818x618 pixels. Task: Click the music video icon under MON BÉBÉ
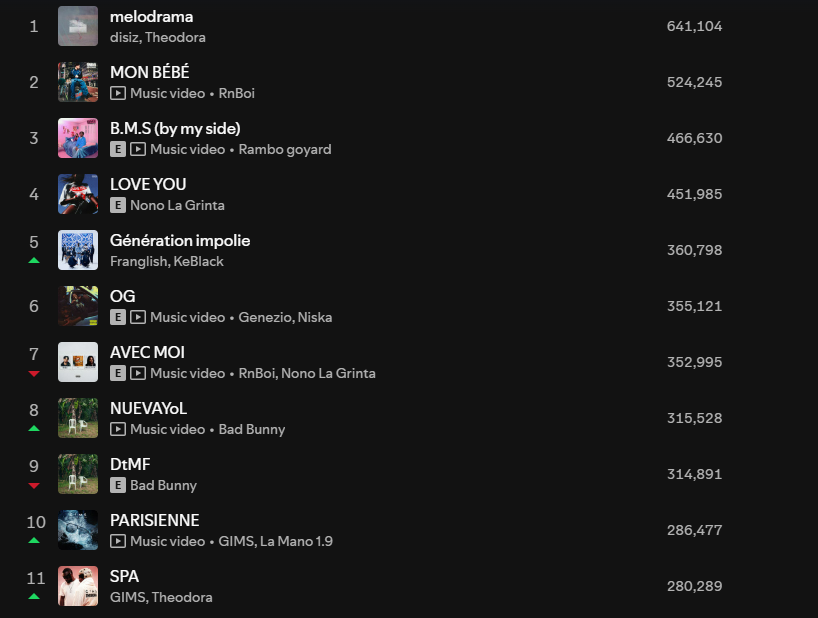[118, 93]
